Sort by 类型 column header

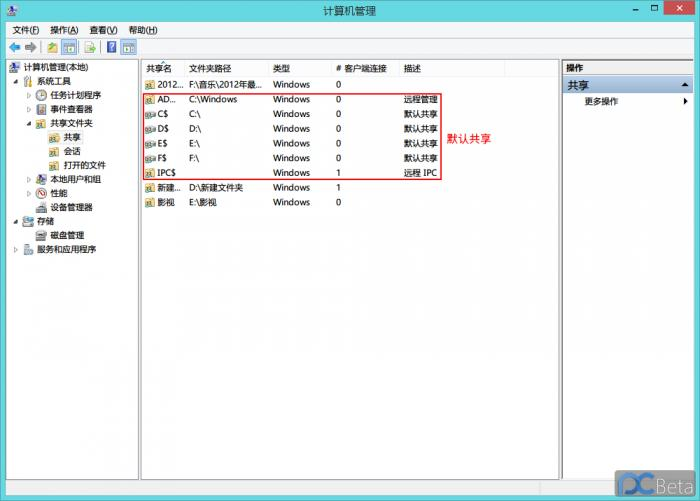[300, 68]
